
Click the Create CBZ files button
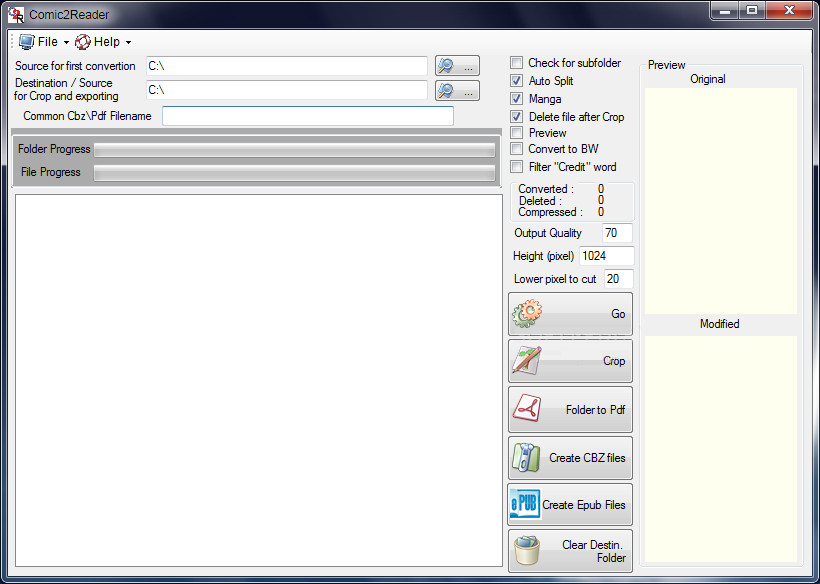point(571,458)
